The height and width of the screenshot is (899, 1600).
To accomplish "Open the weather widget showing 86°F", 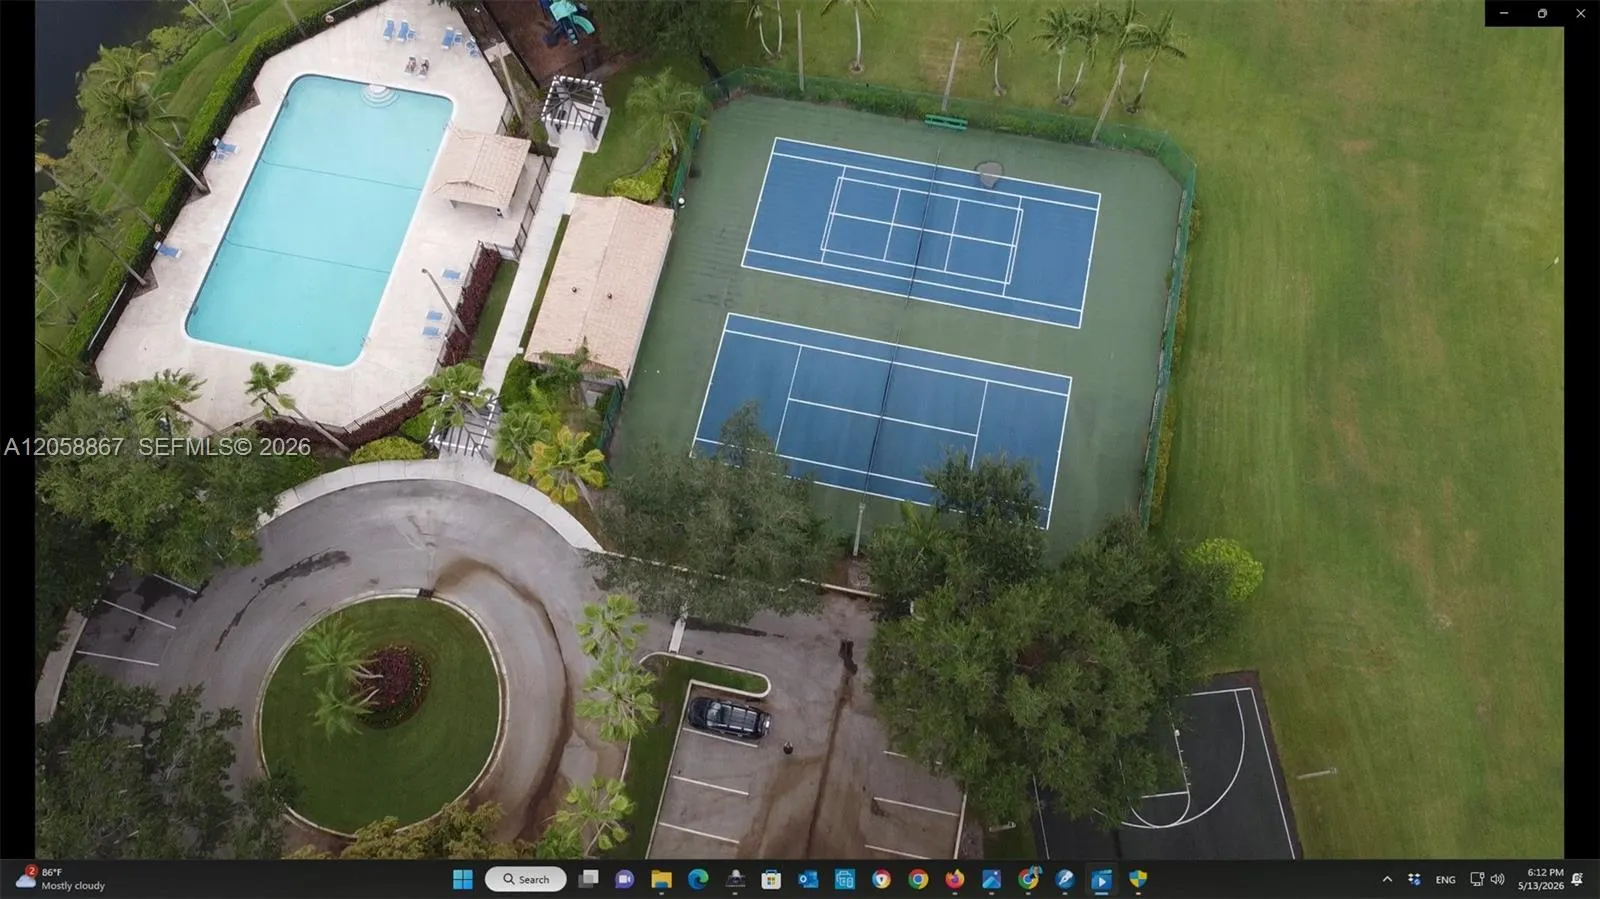I will [x=60, y=879].
